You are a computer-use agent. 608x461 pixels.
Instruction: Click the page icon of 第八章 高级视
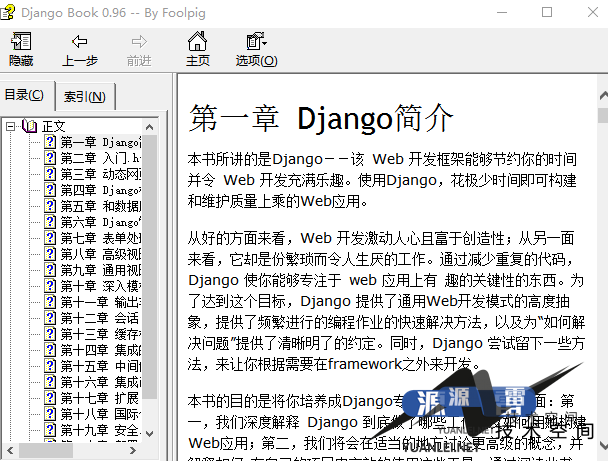[x=50, y=254]
